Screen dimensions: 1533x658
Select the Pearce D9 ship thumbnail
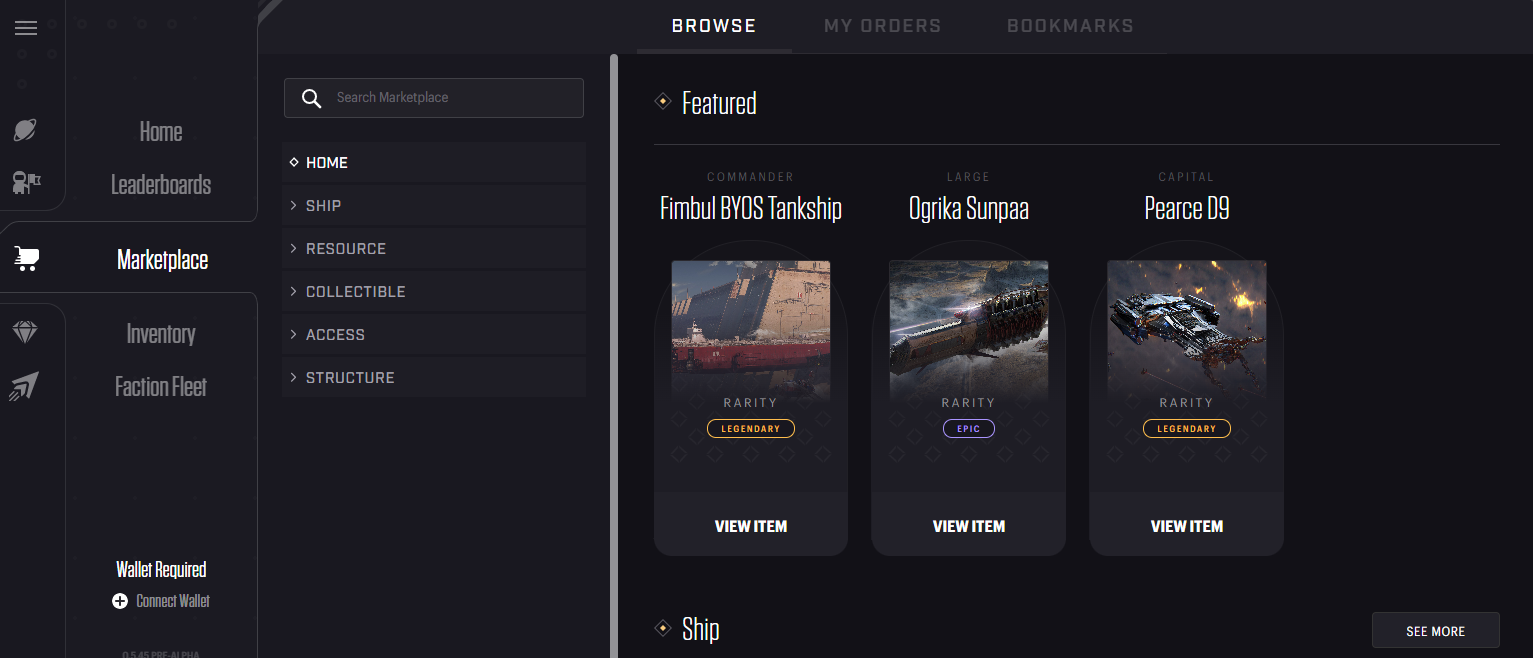point(1187,330)
